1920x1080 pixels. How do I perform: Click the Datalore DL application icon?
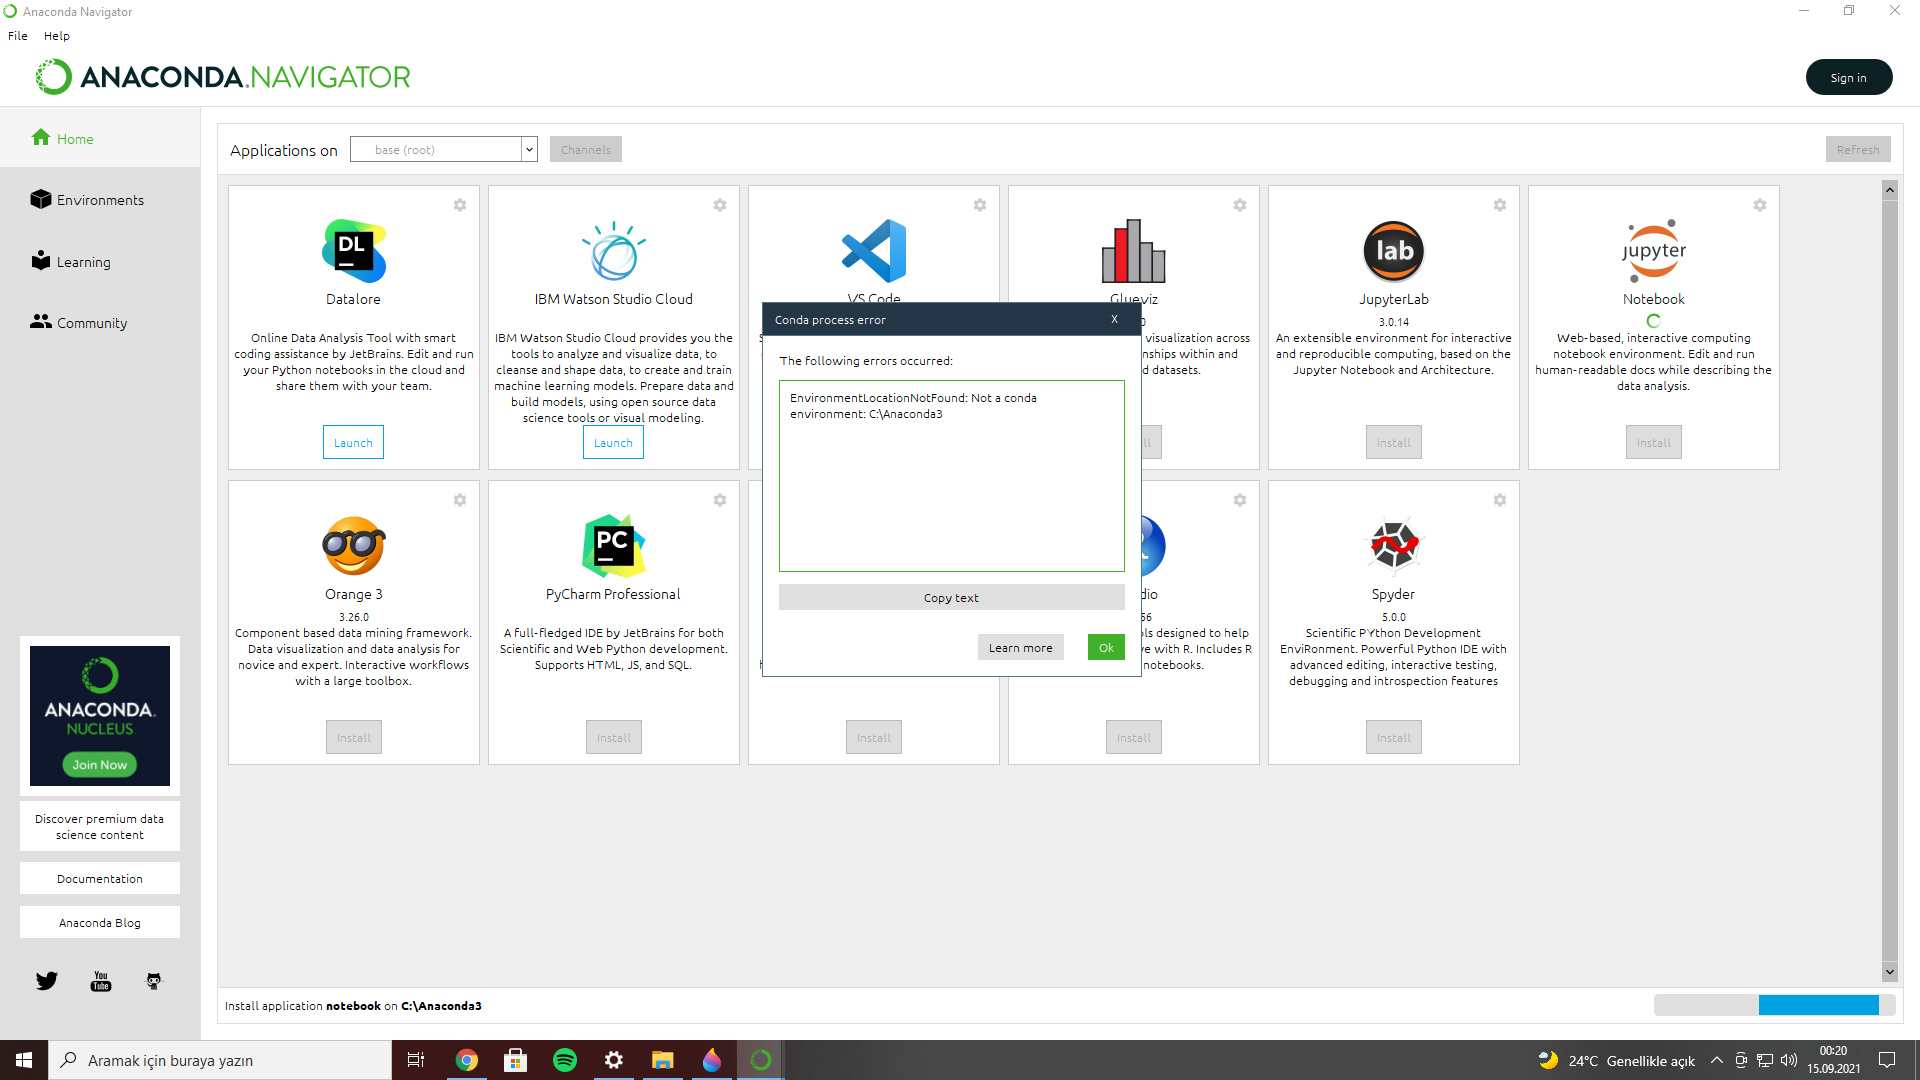tap(354, 251)
